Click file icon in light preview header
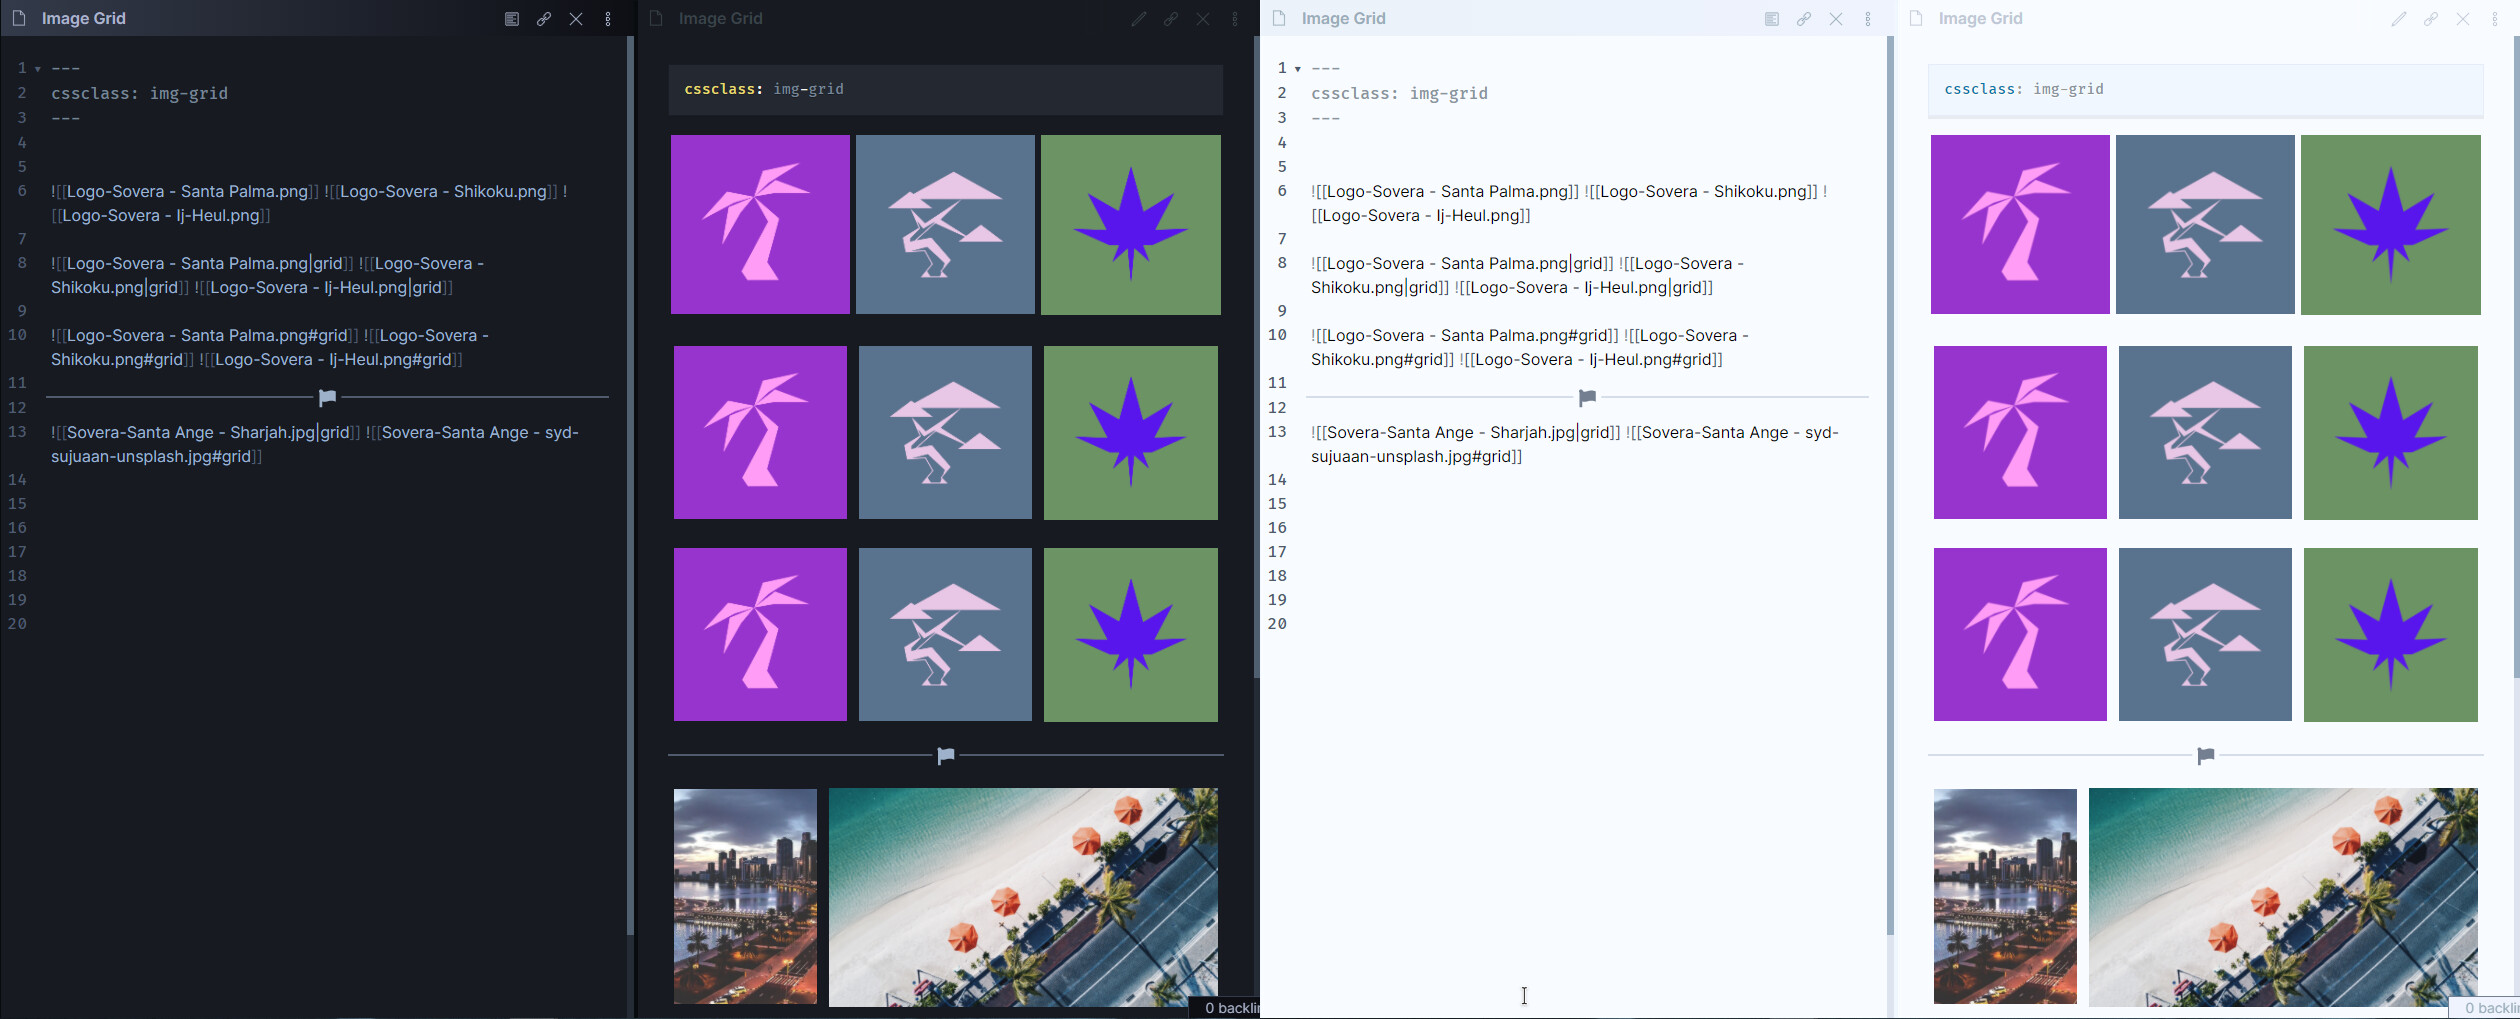2520x1019 pixels. [1916, 18]
